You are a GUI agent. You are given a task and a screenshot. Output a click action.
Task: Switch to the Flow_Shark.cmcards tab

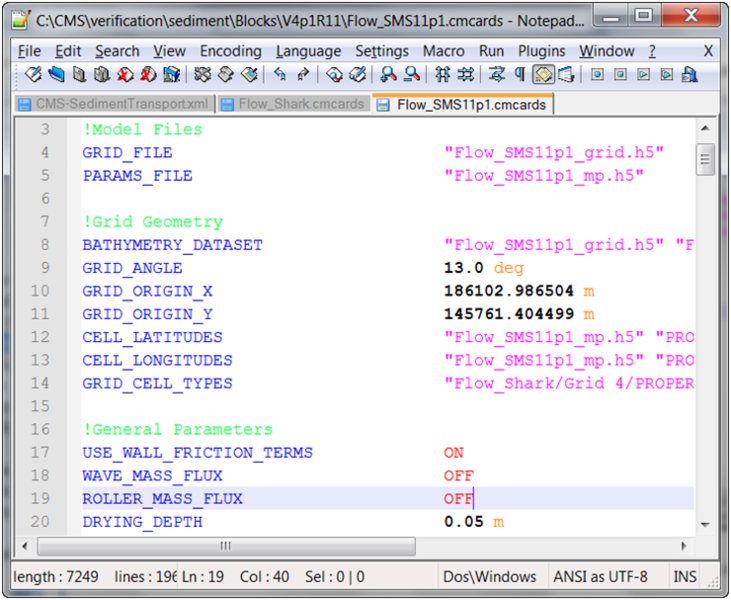pos(294,104)
